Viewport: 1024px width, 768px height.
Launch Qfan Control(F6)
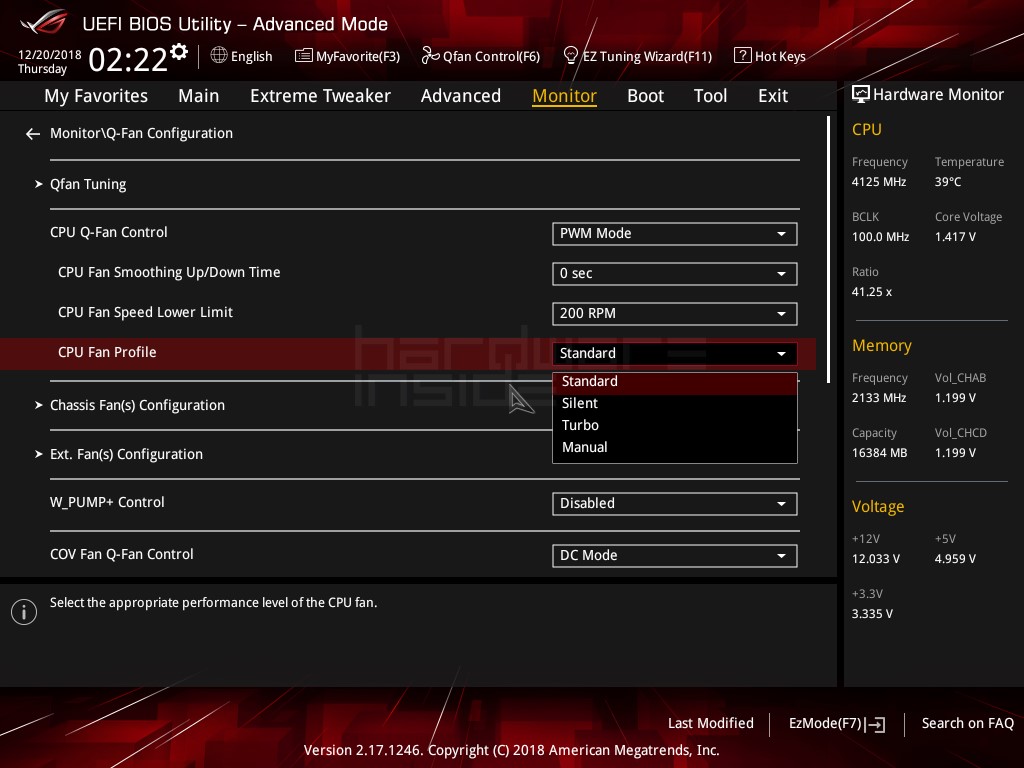(481, 56)
